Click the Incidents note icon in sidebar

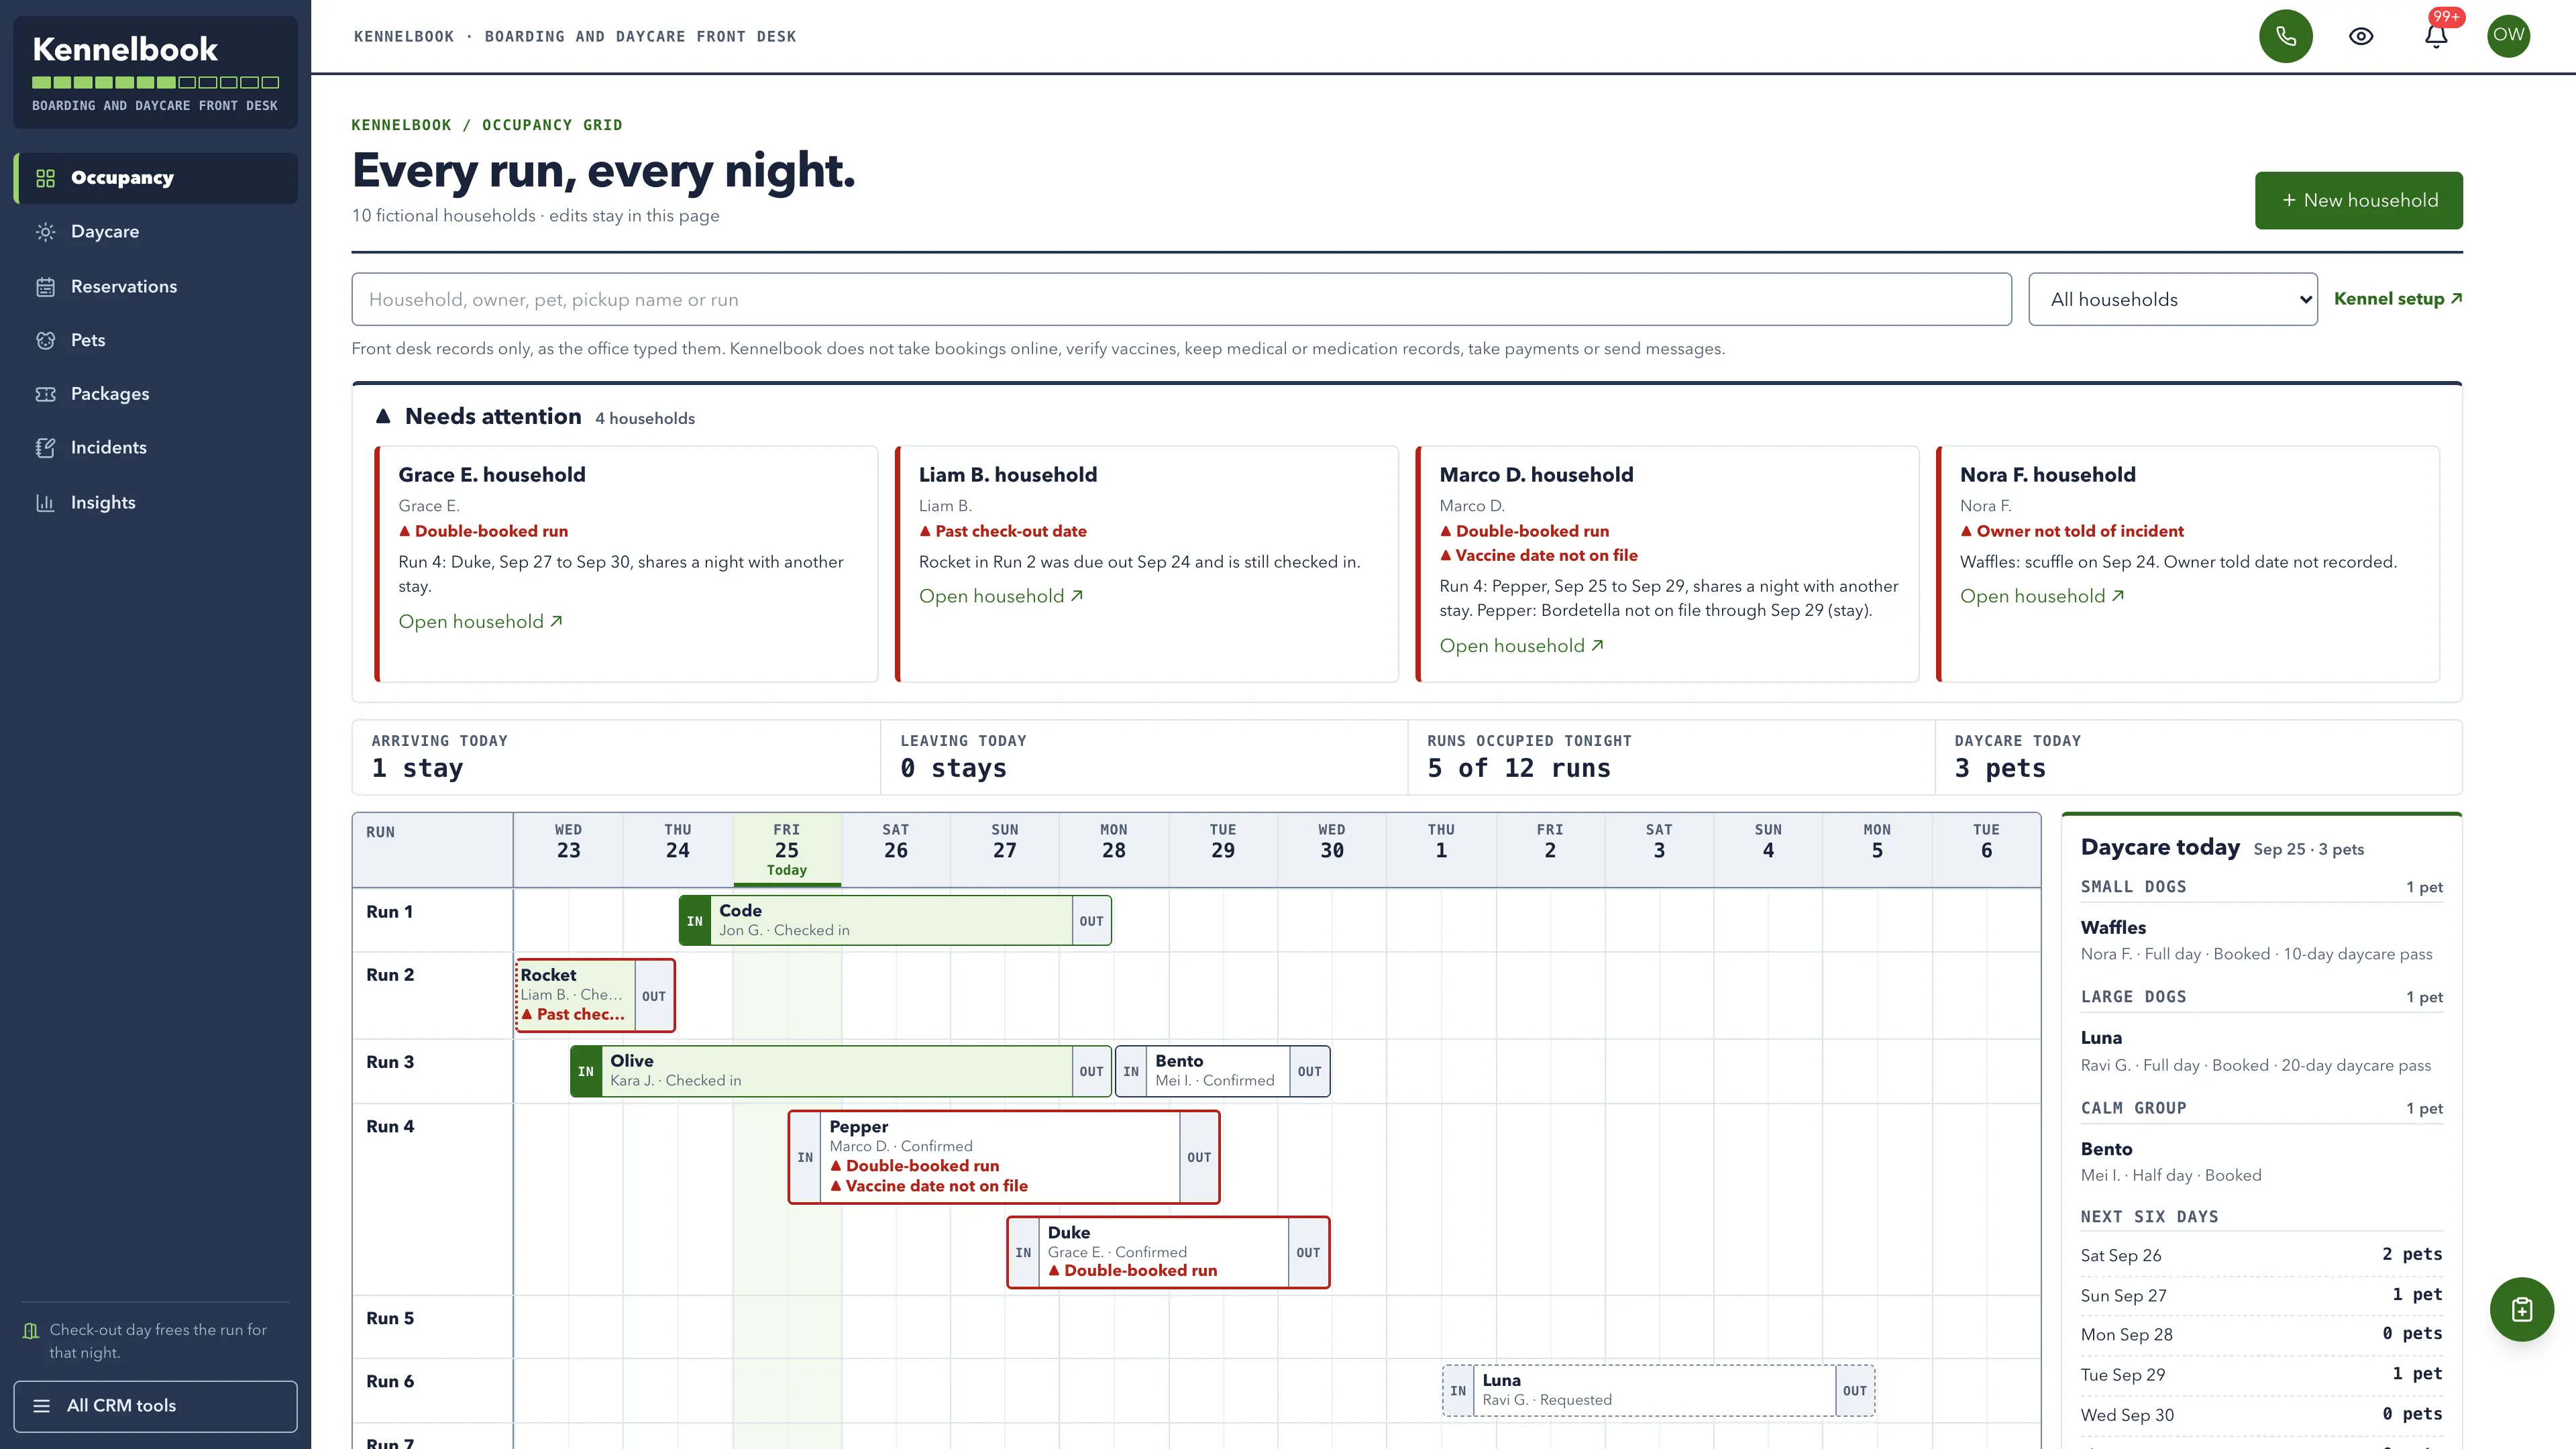click(45, 448)
